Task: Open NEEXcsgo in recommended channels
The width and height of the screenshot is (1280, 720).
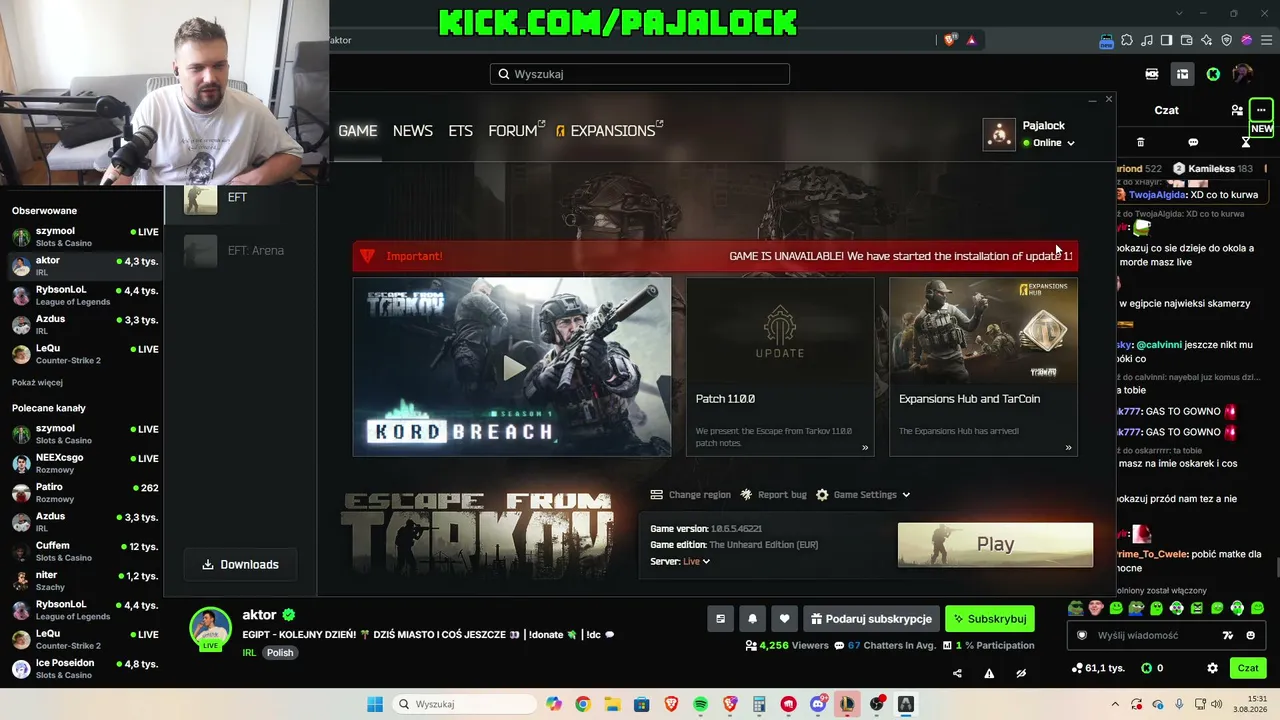Action: [x=85, y=463]
